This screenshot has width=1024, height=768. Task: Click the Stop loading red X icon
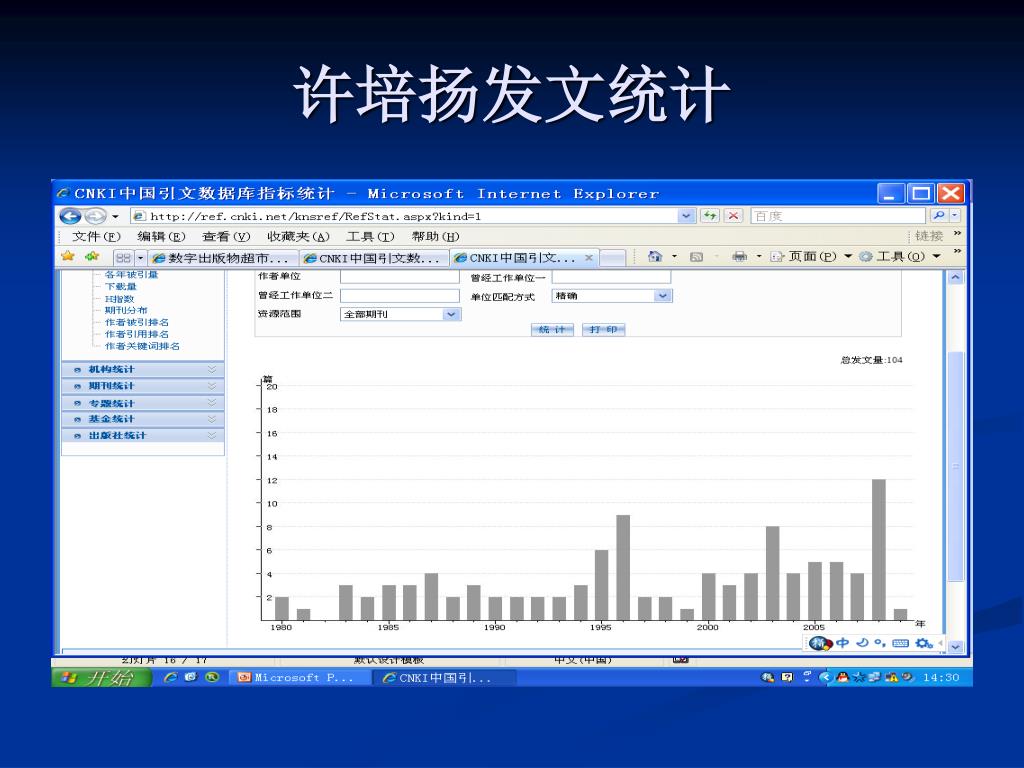(733, 216)
